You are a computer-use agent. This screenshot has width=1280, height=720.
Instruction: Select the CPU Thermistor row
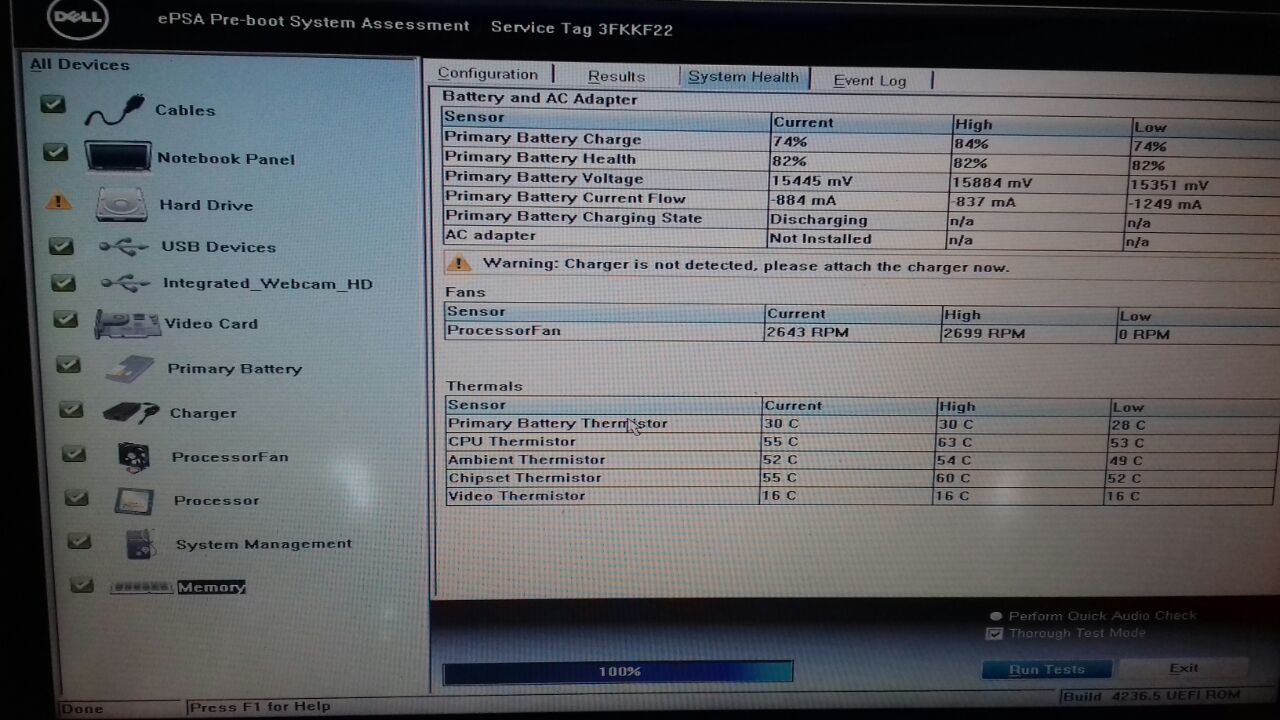862,442
